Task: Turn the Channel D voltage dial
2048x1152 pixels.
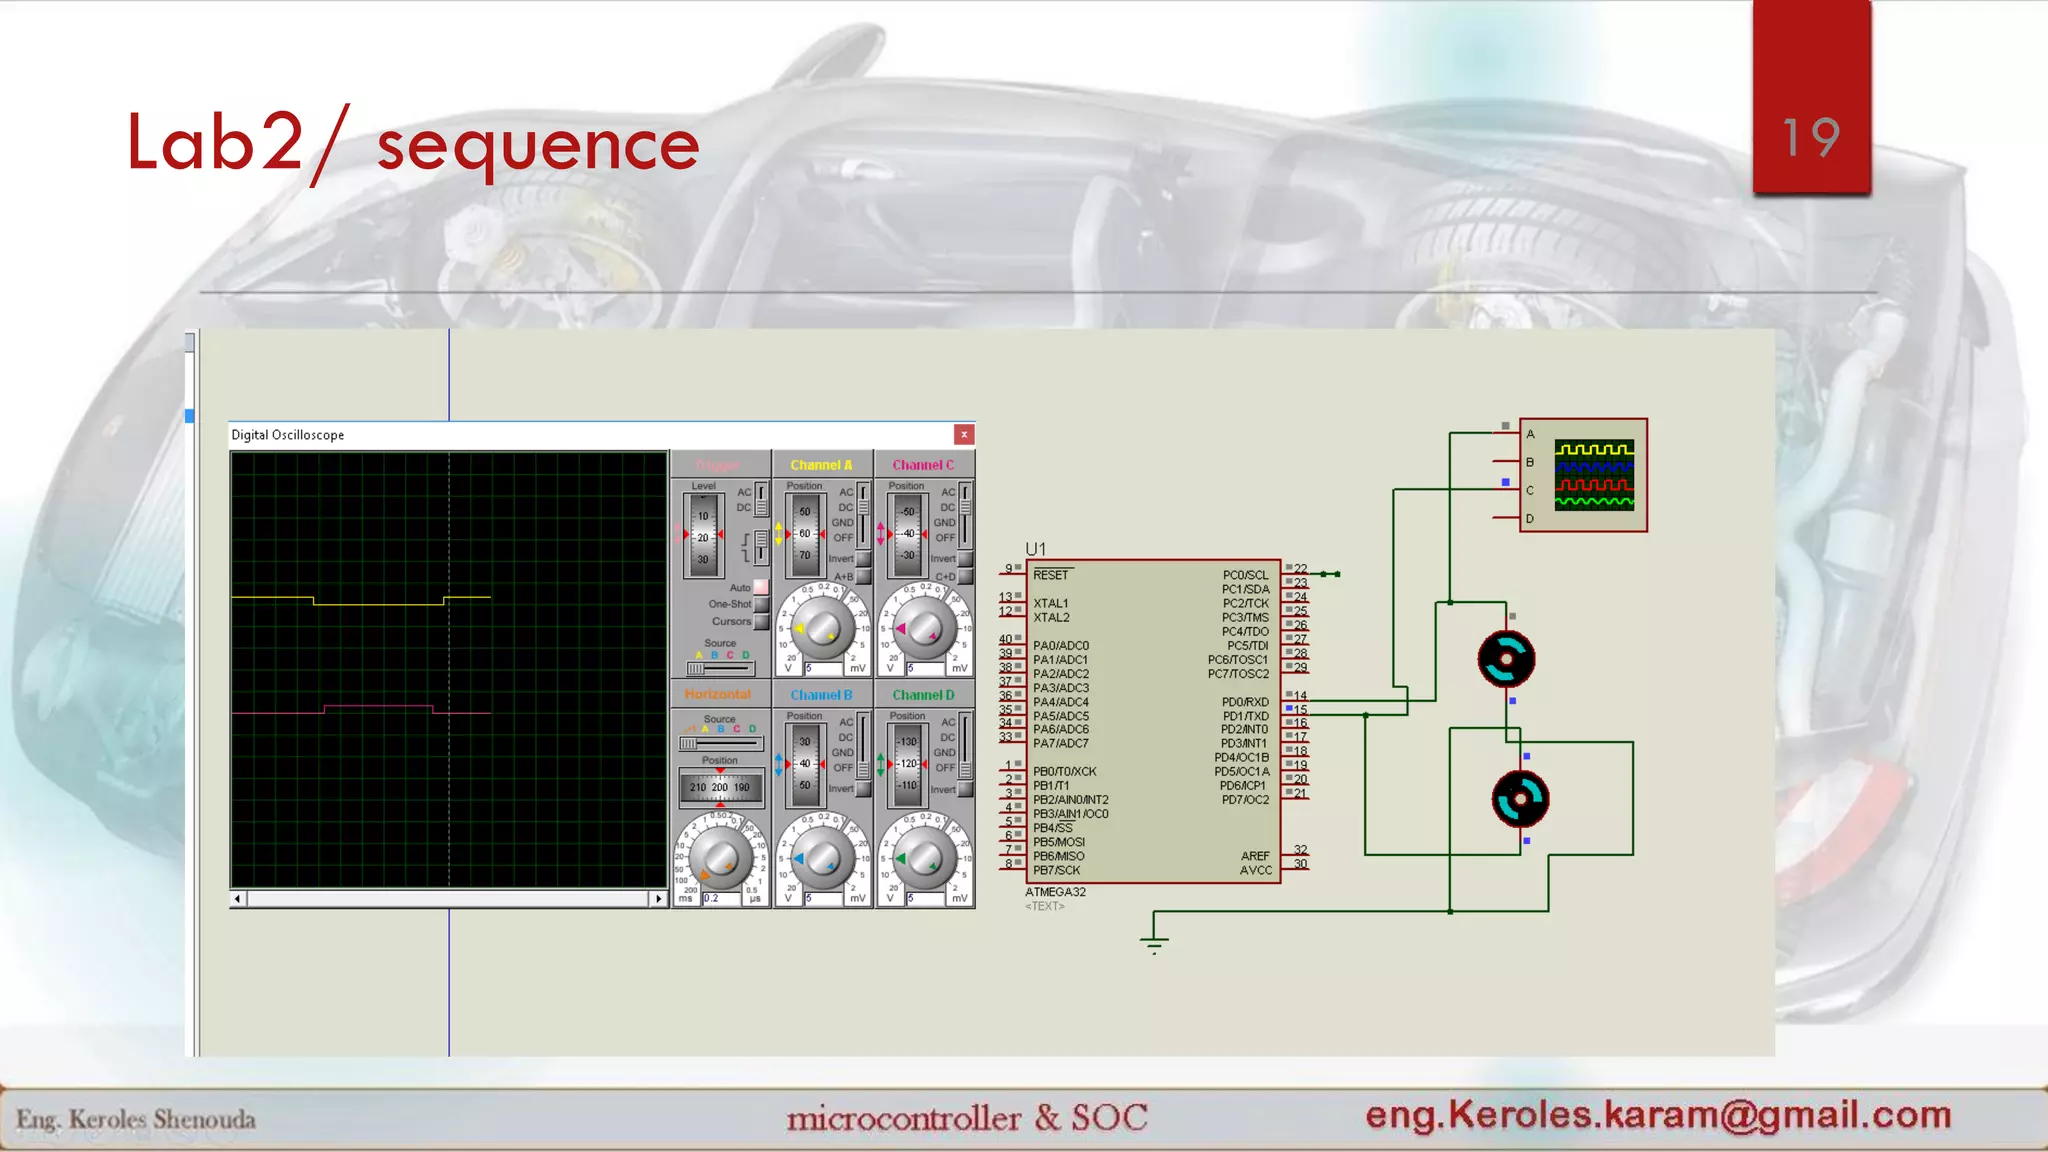Action: click(924, 857)
